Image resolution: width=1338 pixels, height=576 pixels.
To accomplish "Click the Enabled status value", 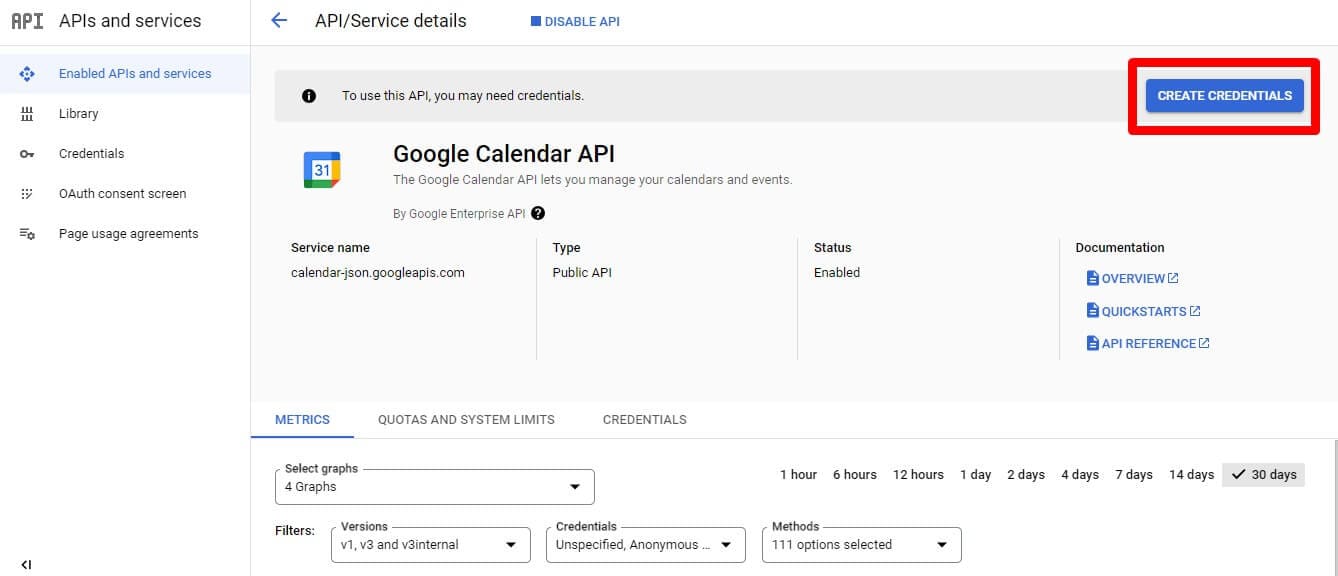I will point(837,273).
